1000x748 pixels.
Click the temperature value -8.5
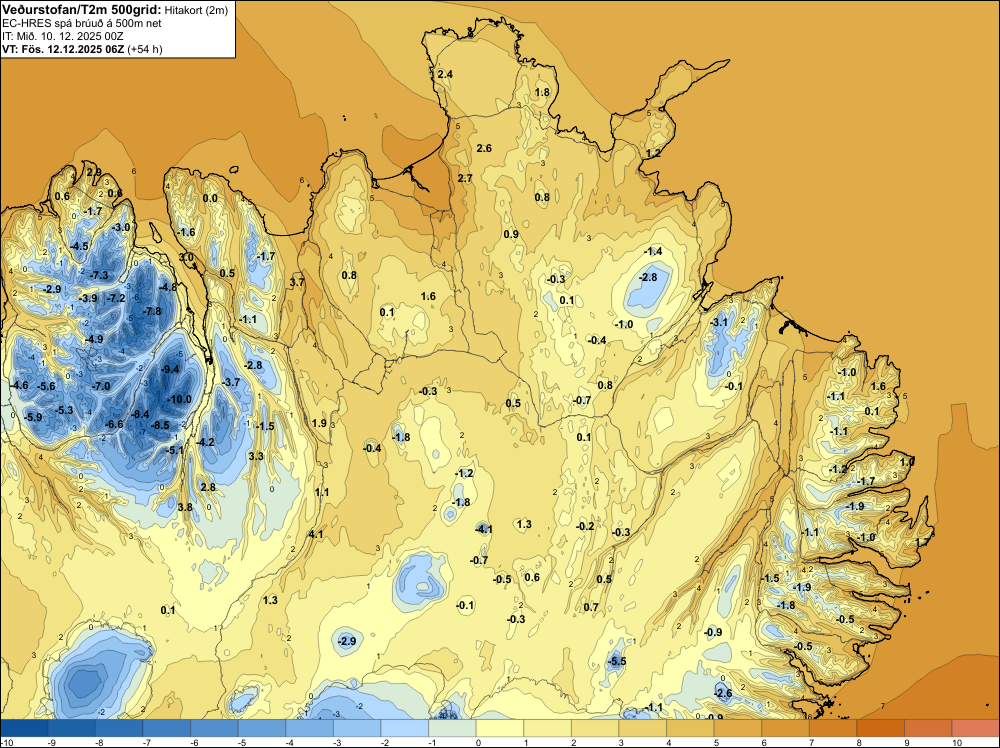click(x=160, y=425)
